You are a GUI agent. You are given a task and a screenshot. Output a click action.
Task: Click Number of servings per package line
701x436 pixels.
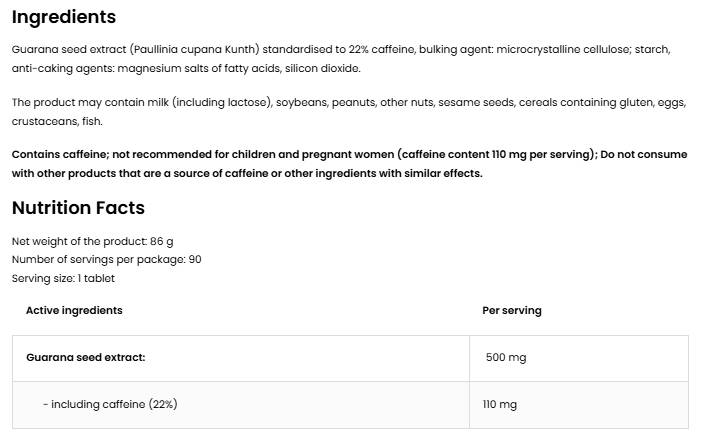coord(106,259)
